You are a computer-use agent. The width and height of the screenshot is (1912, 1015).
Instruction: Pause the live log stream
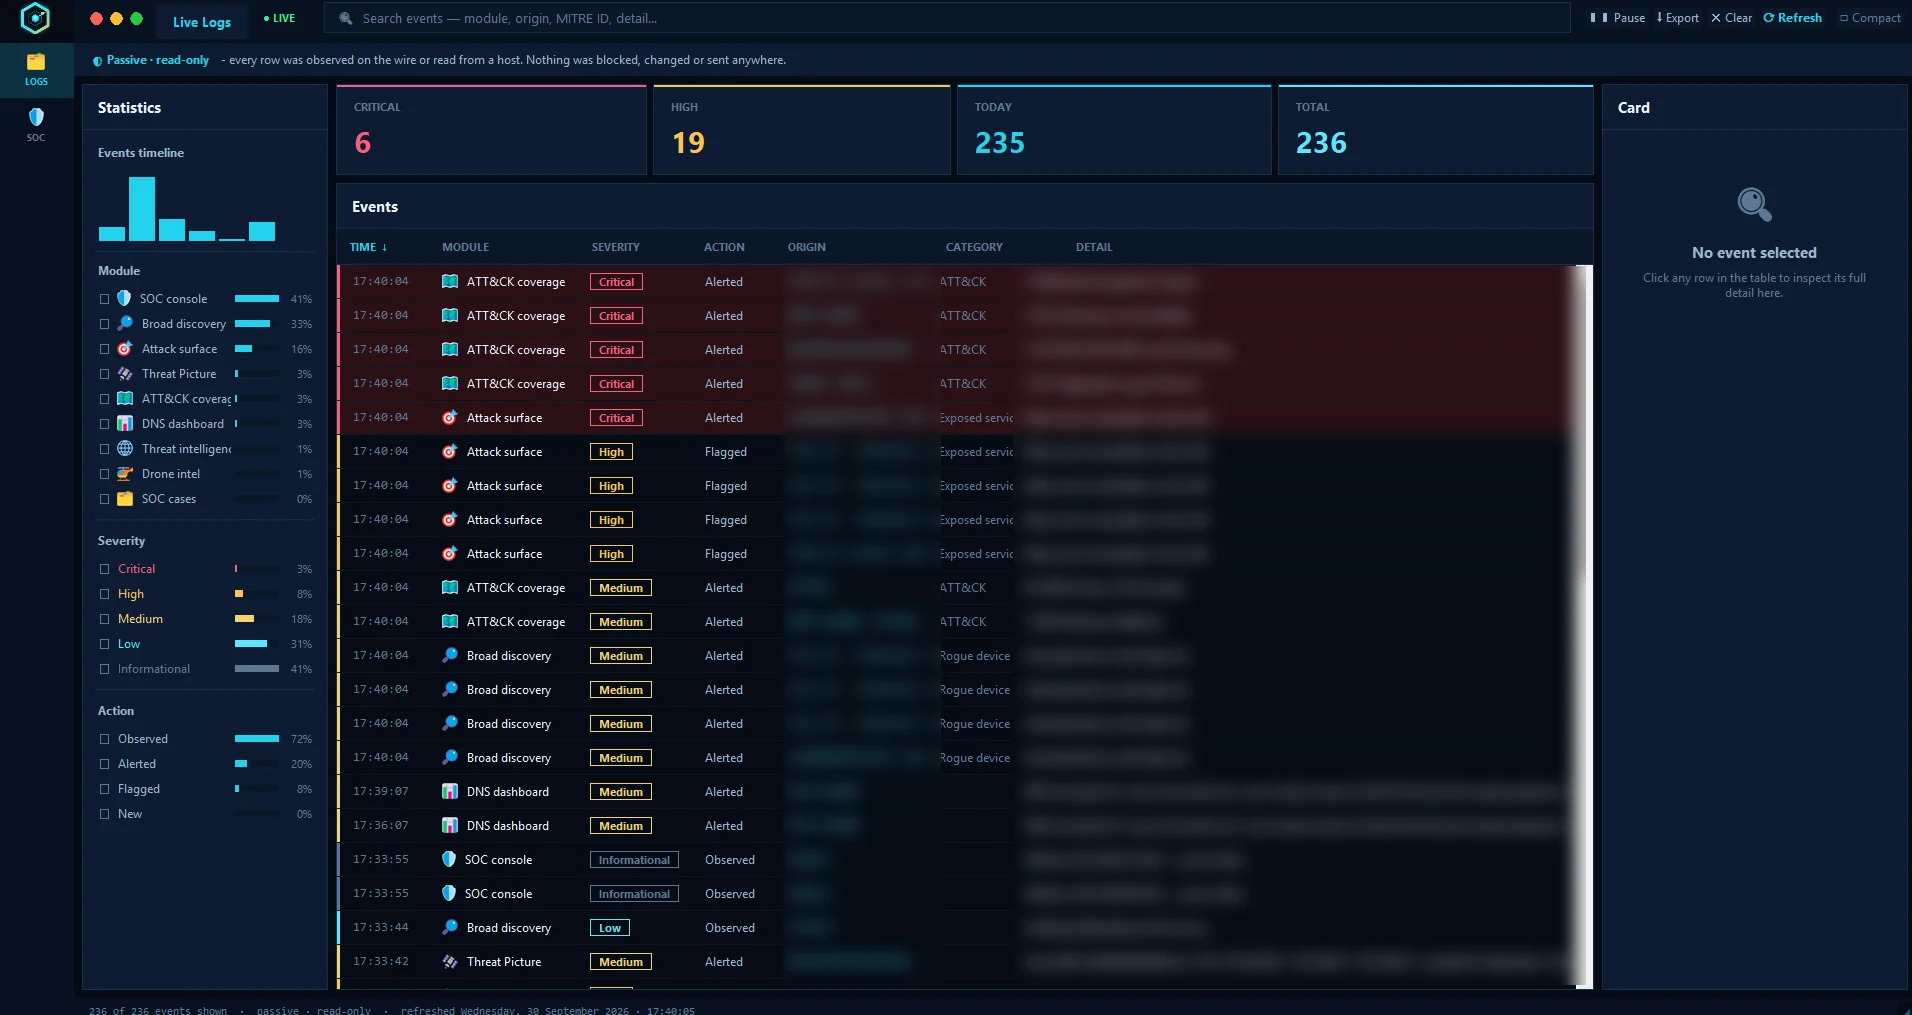point(1617,18)
